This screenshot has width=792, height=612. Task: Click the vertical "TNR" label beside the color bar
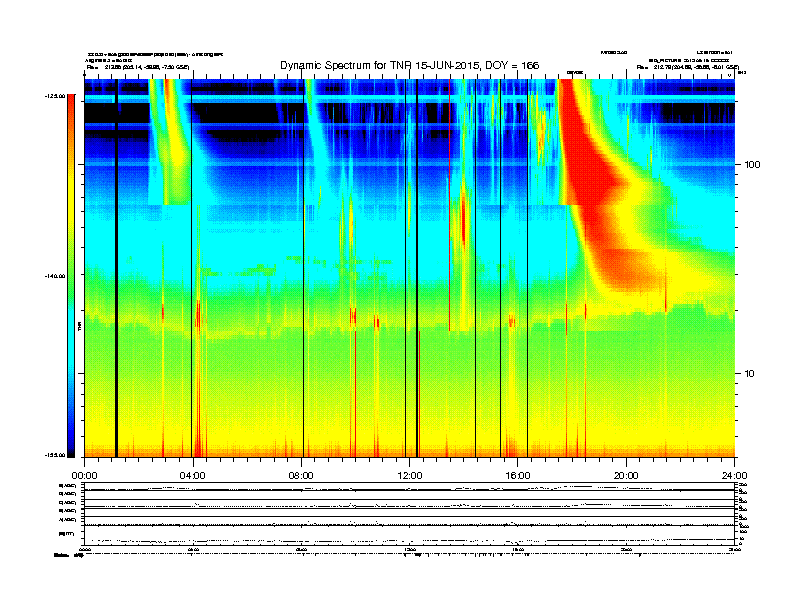[79, 326]
